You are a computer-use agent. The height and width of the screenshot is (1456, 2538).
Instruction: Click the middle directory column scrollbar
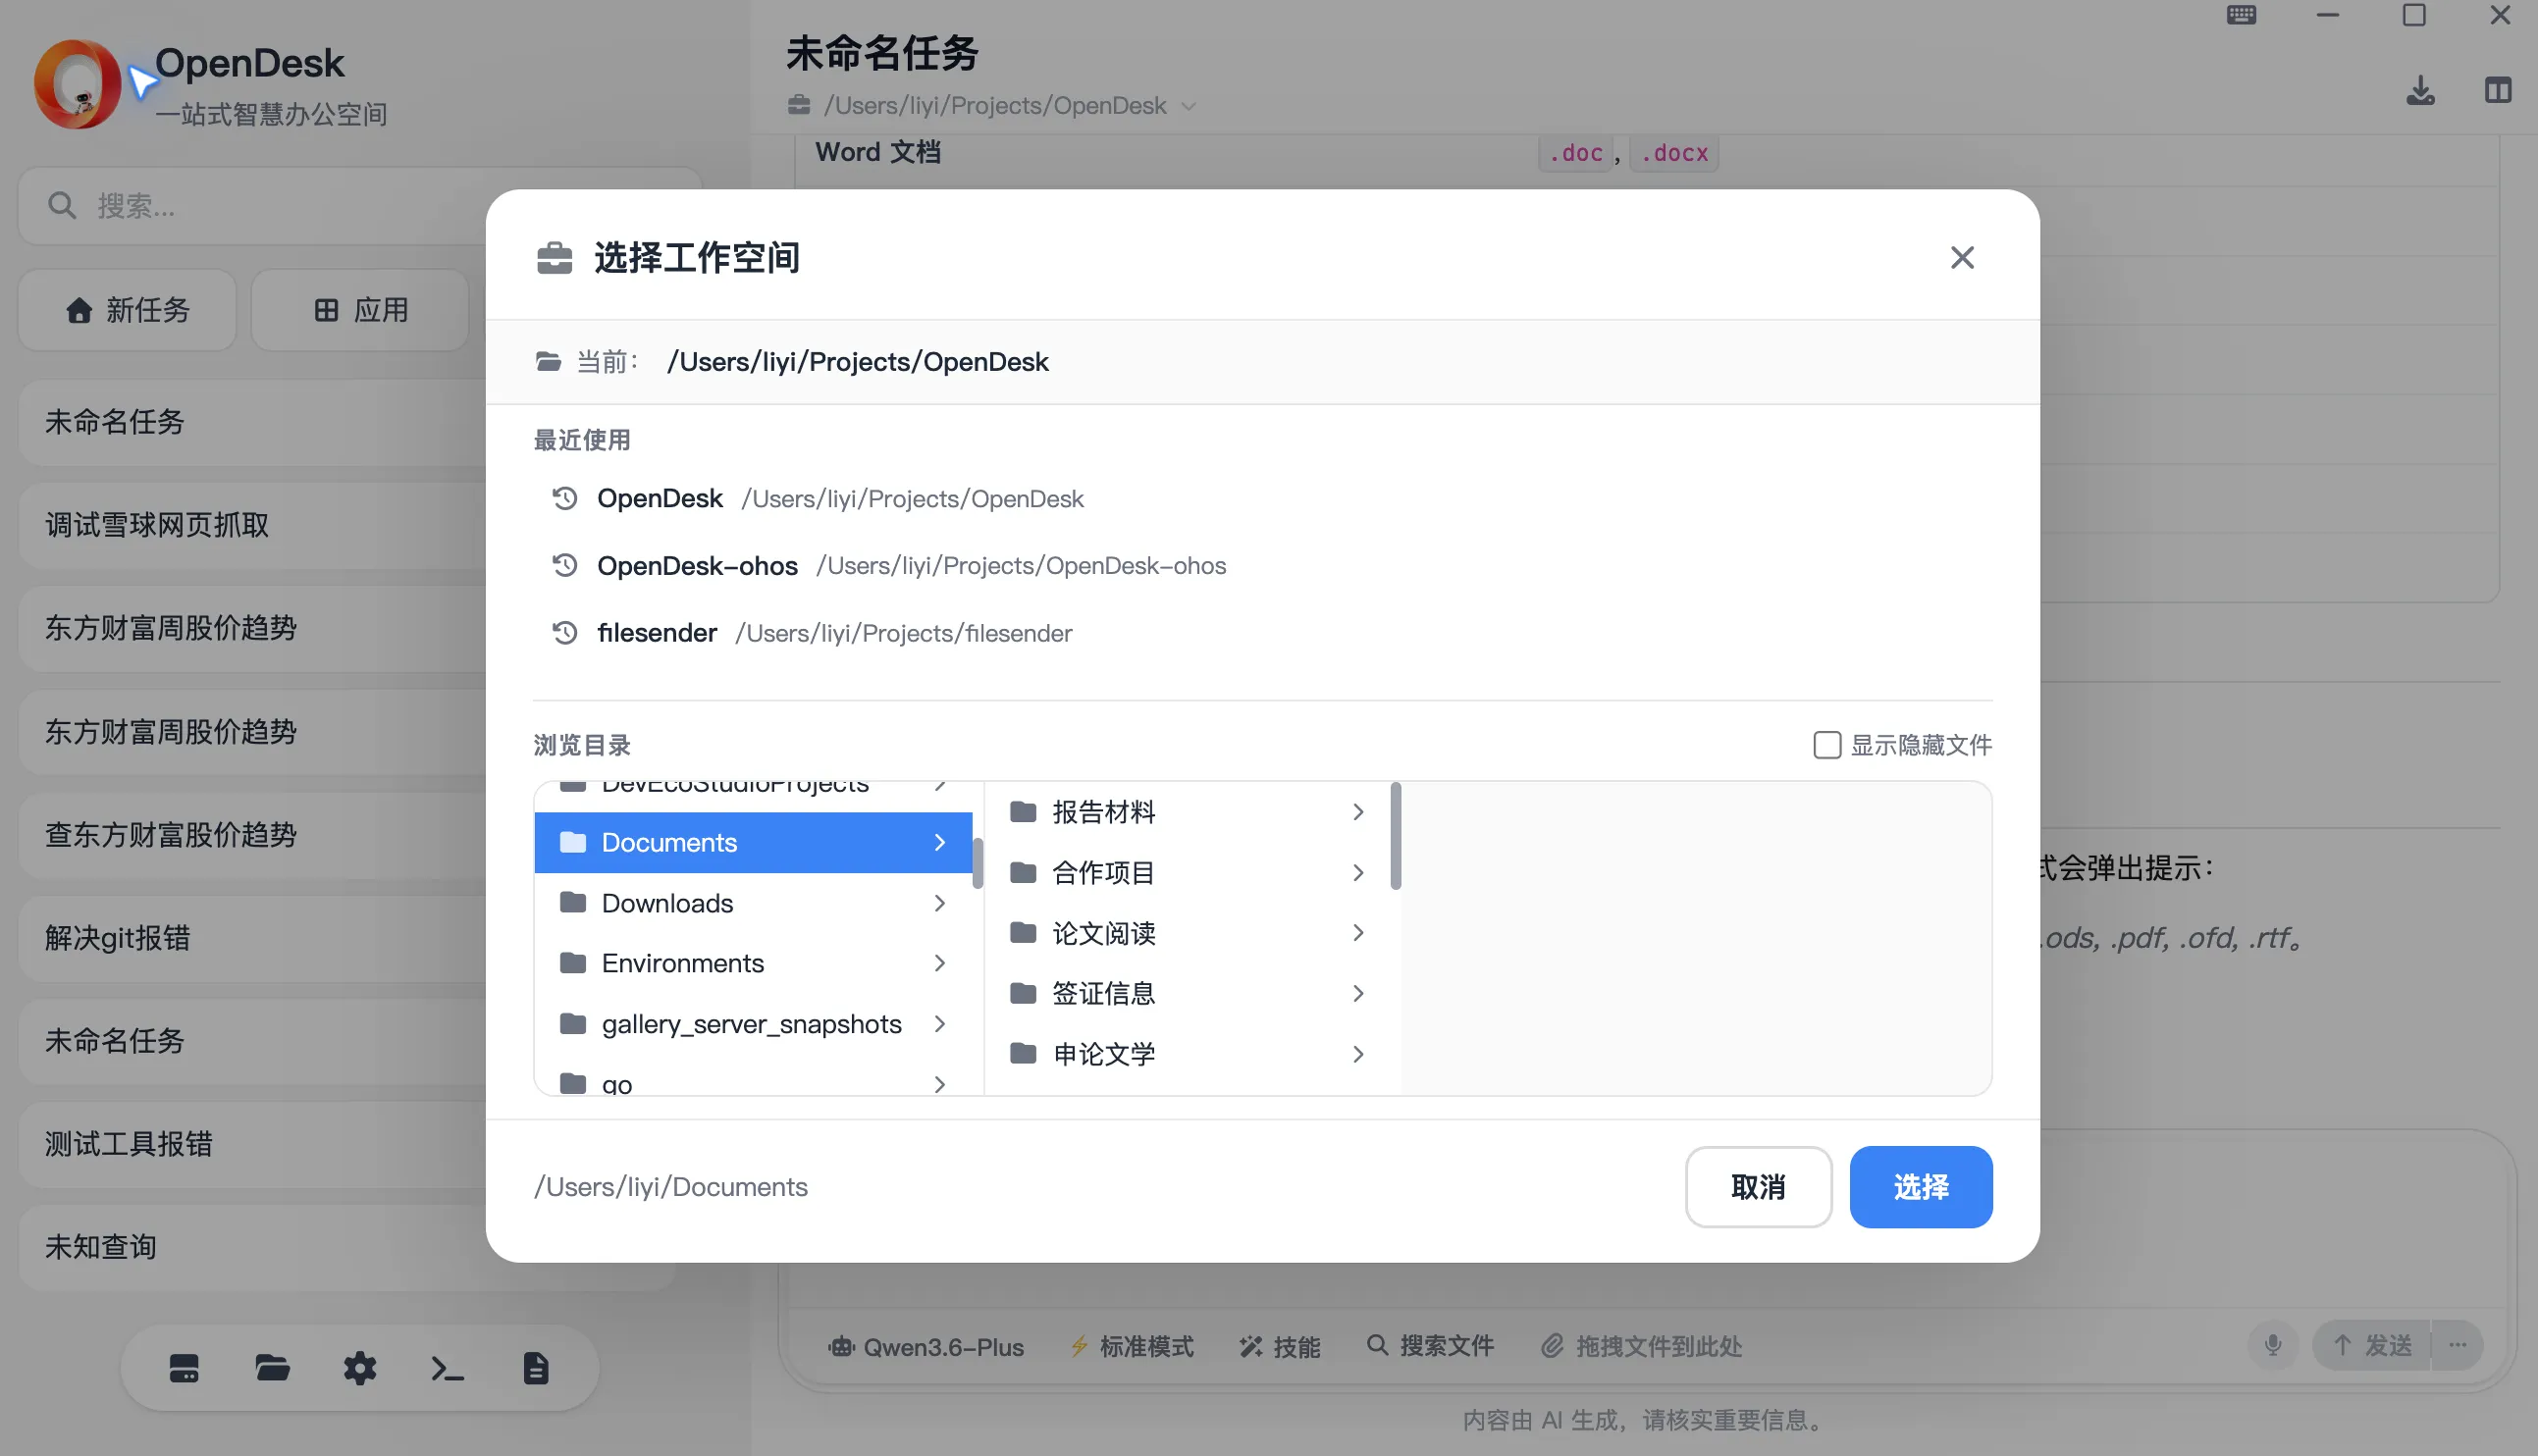1396,836
